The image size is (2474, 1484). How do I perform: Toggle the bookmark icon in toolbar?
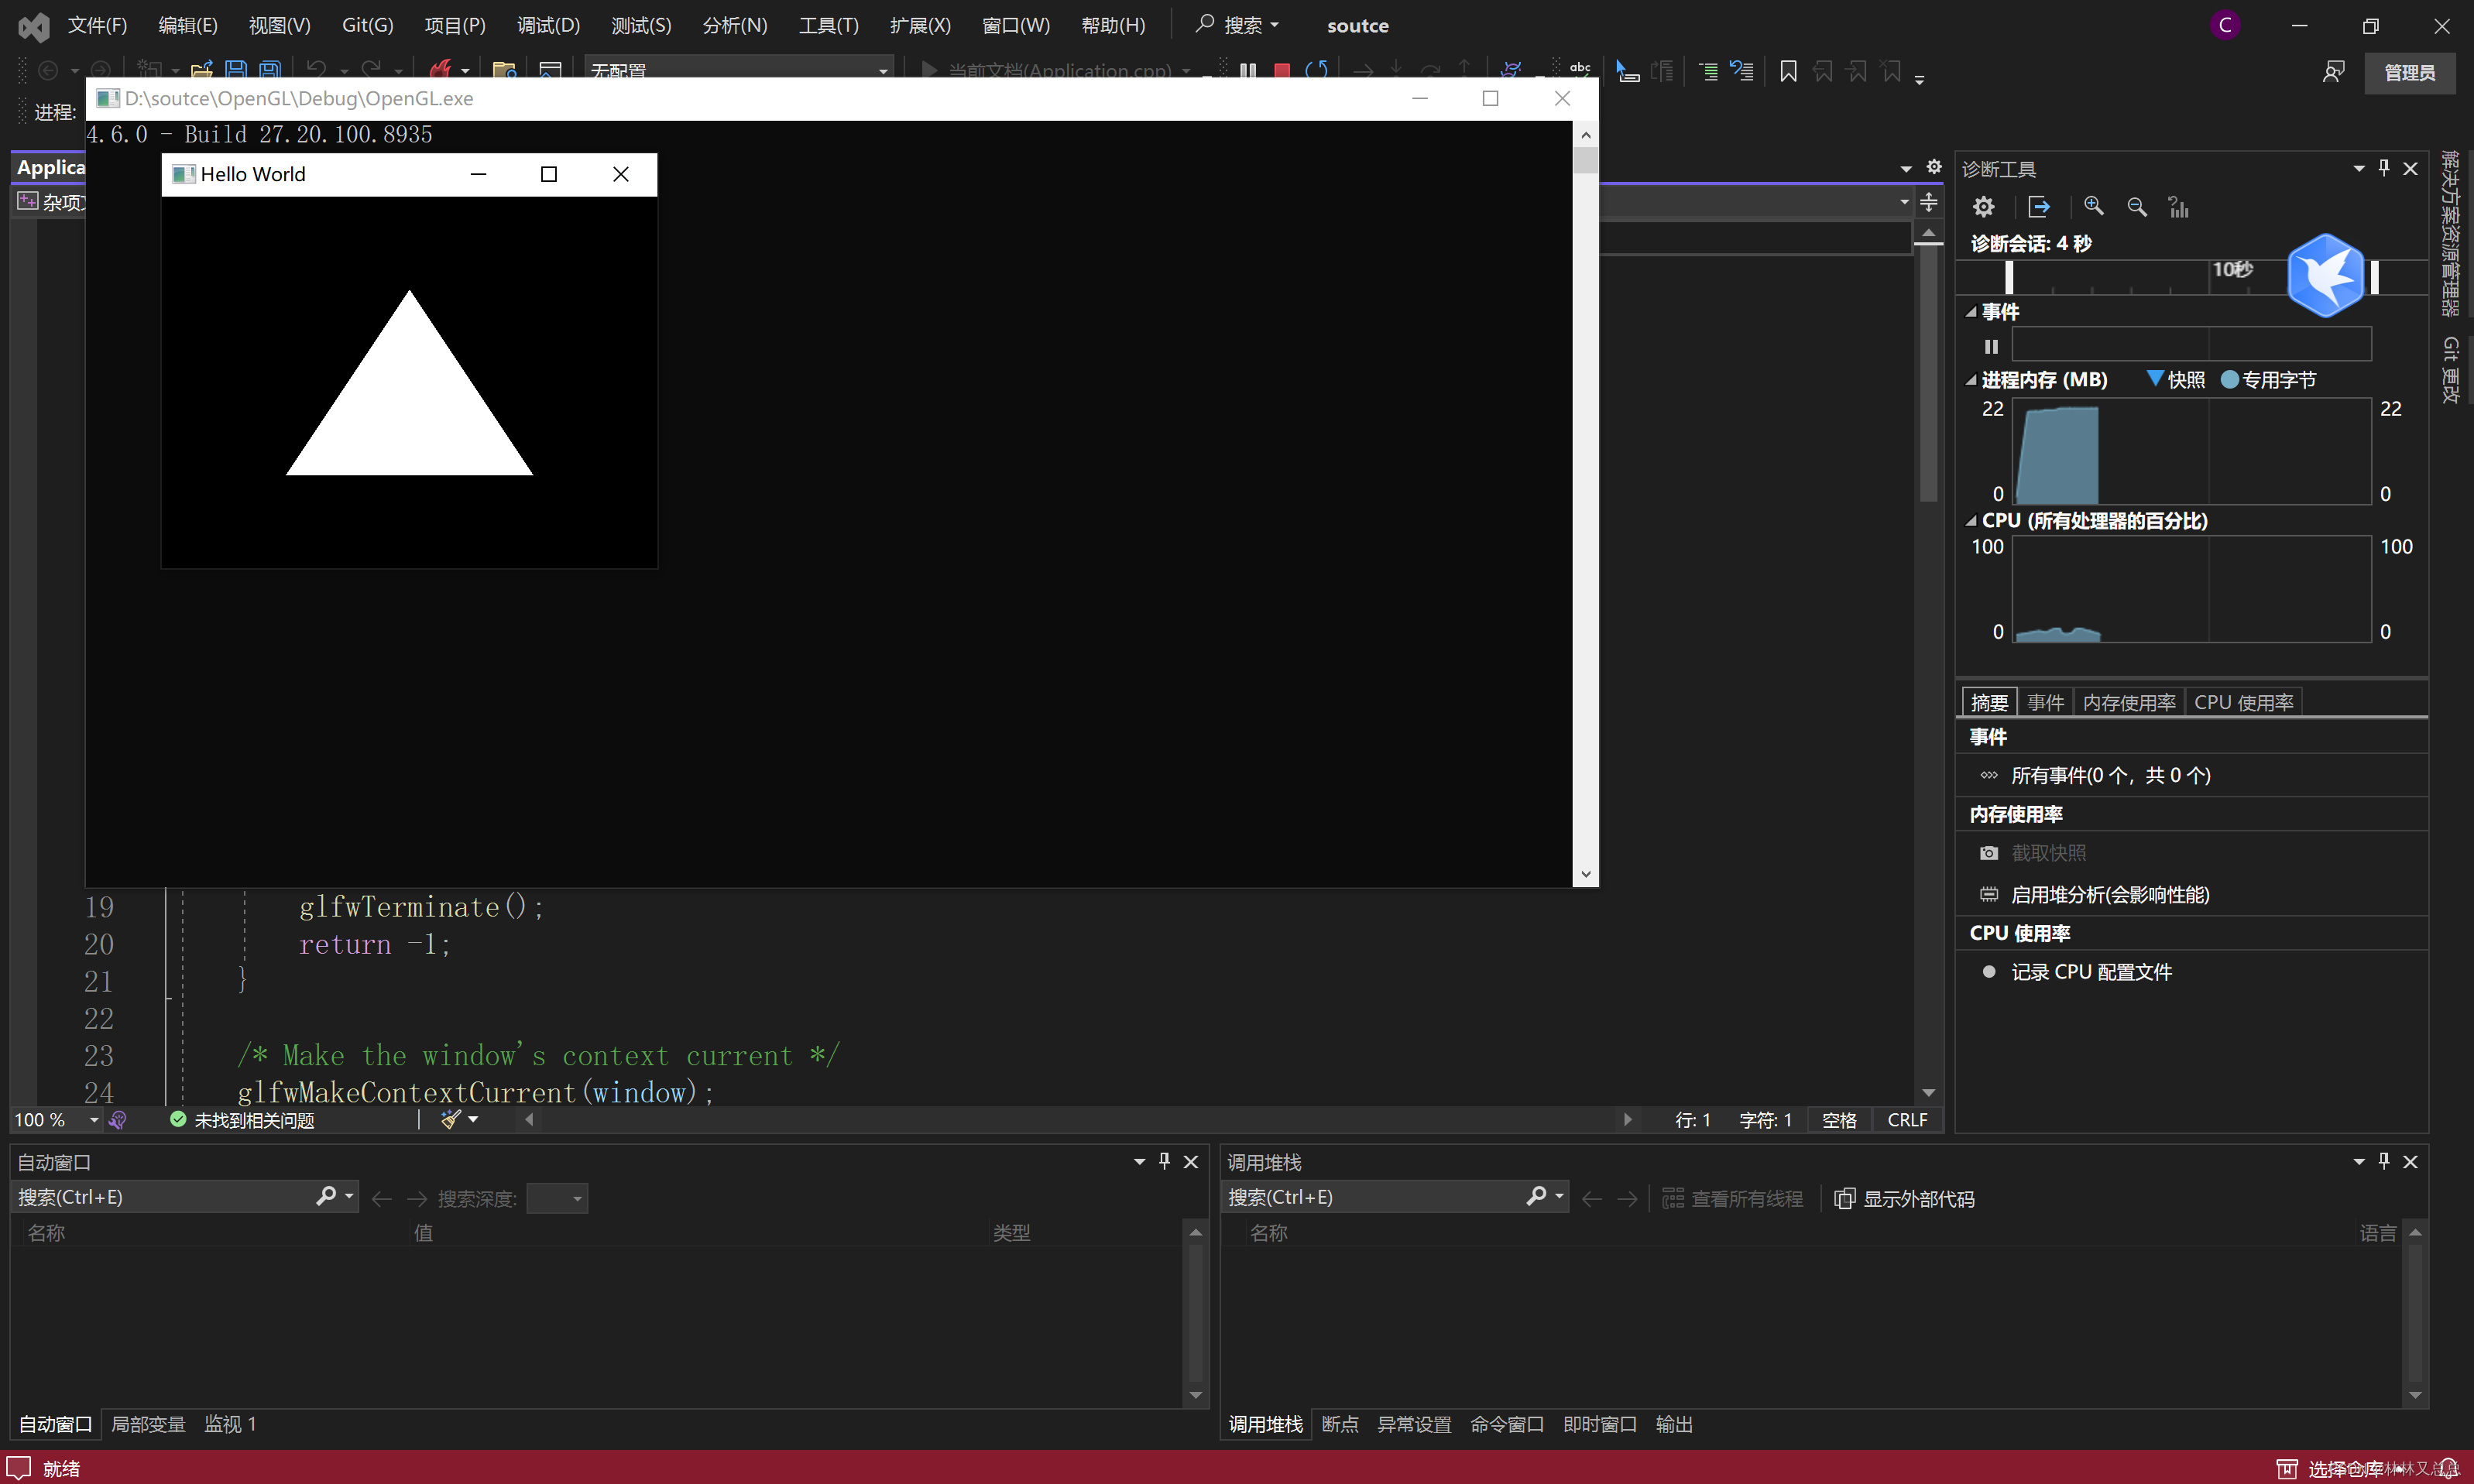pyautogui.click(x=1788, y=71)
